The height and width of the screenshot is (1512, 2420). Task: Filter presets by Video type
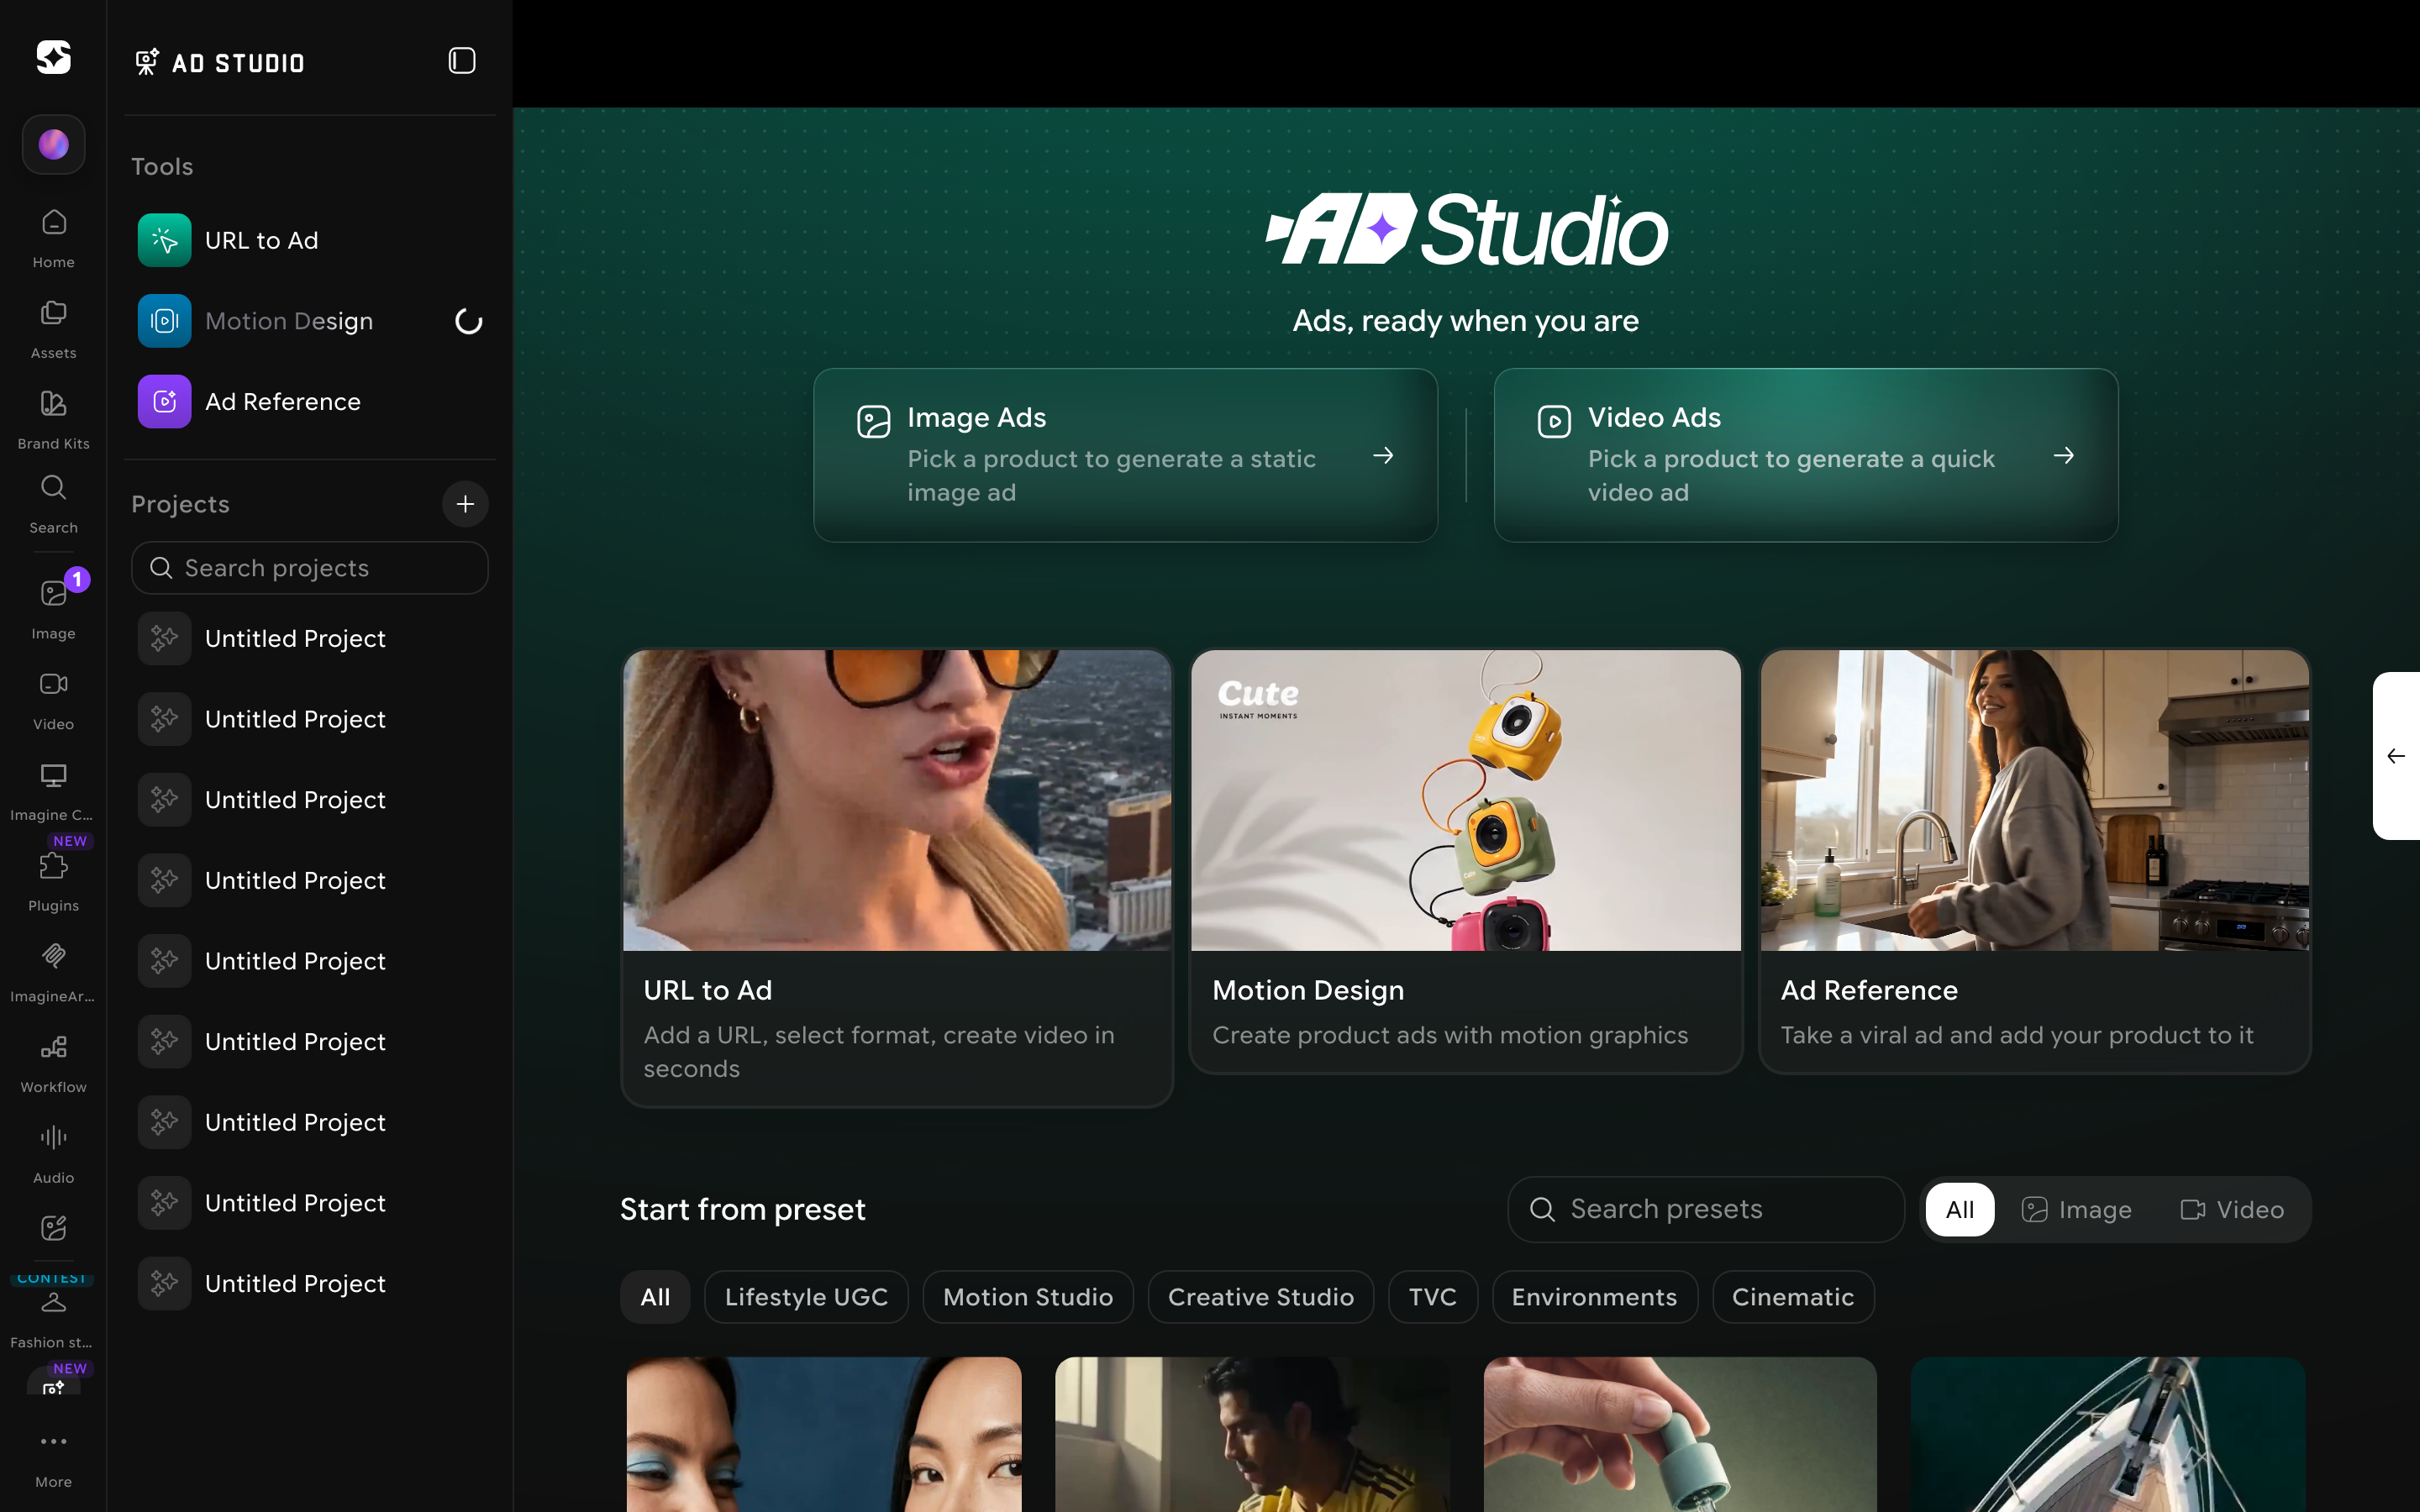pyautogui.click(x=2232, y=1210)
